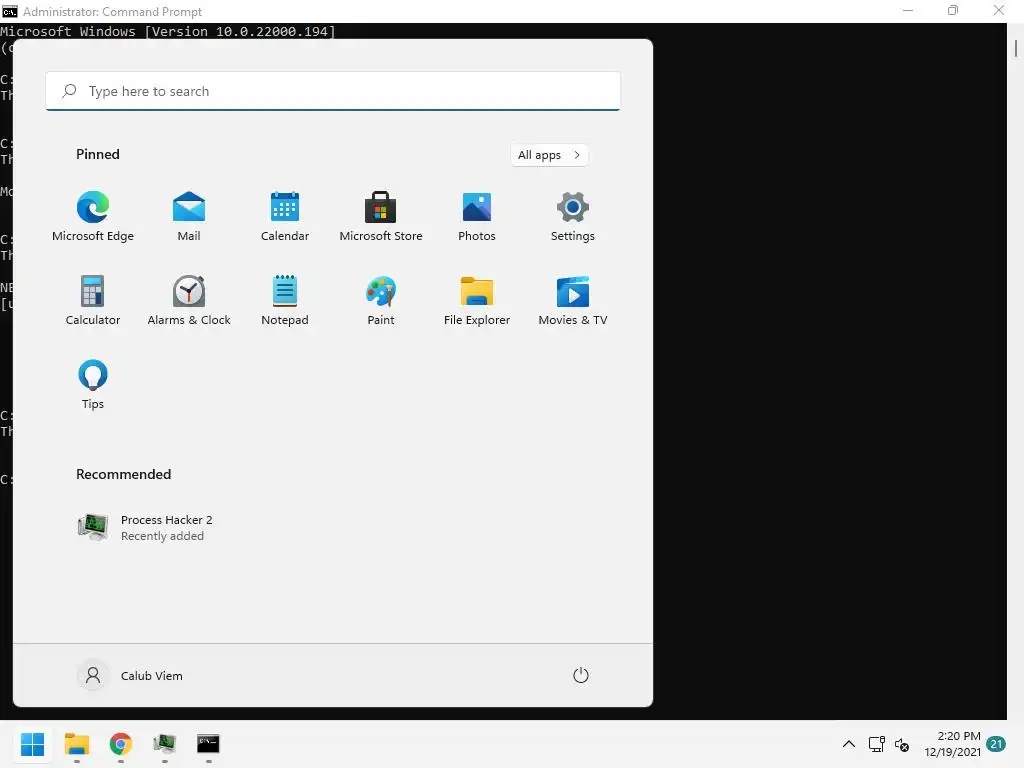The height and width of the screenshot is (768, 1024).
Task: Open the Tips app
Action: pyautogui.click(x=93, y=385)
